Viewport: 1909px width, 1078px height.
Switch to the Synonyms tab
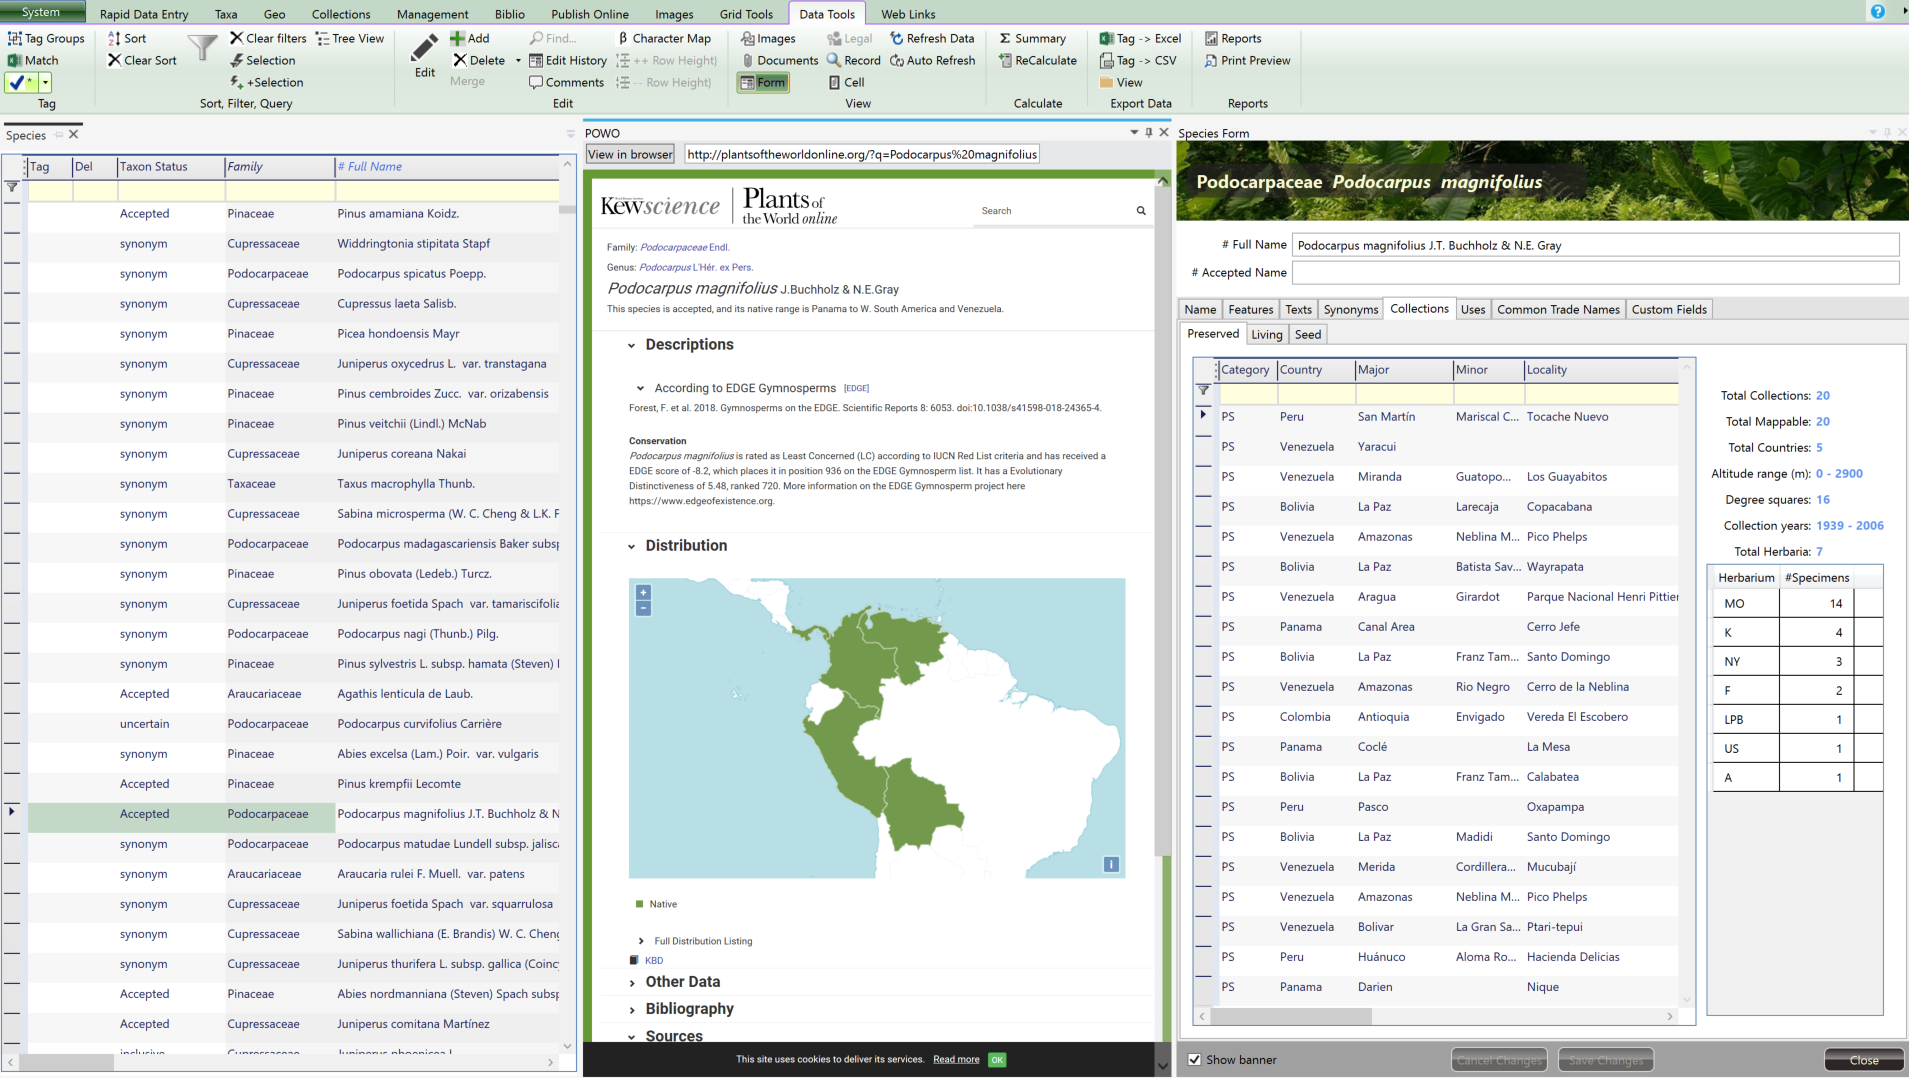click(1350, 310)
